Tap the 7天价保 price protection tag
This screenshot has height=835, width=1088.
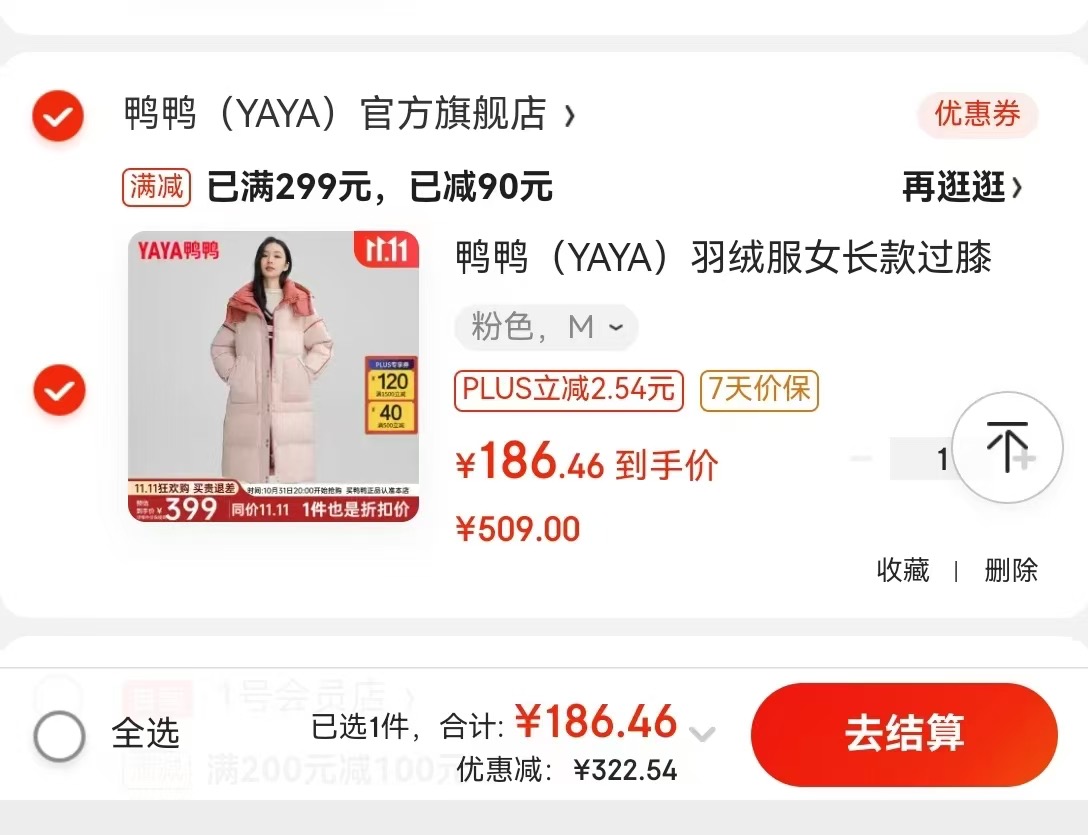pyautogui.click(x=759, y=391)
